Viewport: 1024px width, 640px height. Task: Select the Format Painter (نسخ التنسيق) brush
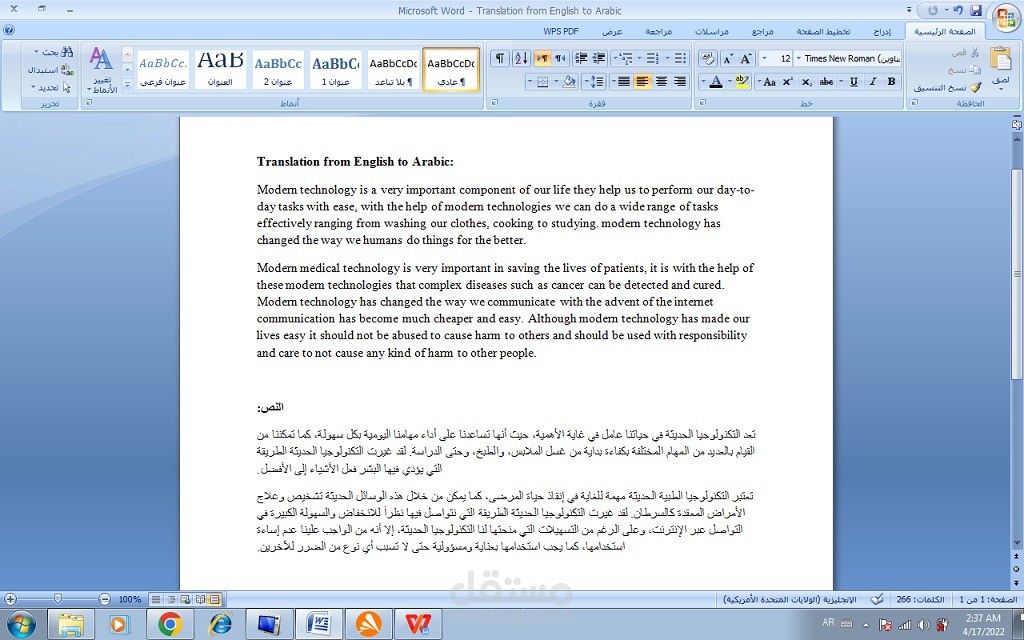coord(976,87)
